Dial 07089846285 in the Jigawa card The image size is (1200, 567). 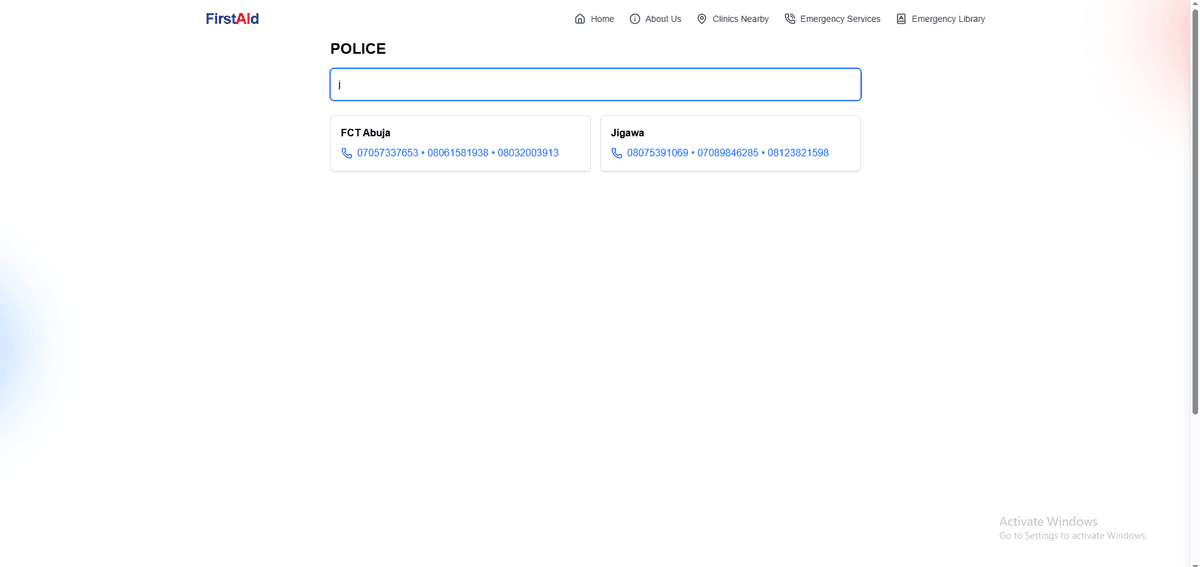728,153
